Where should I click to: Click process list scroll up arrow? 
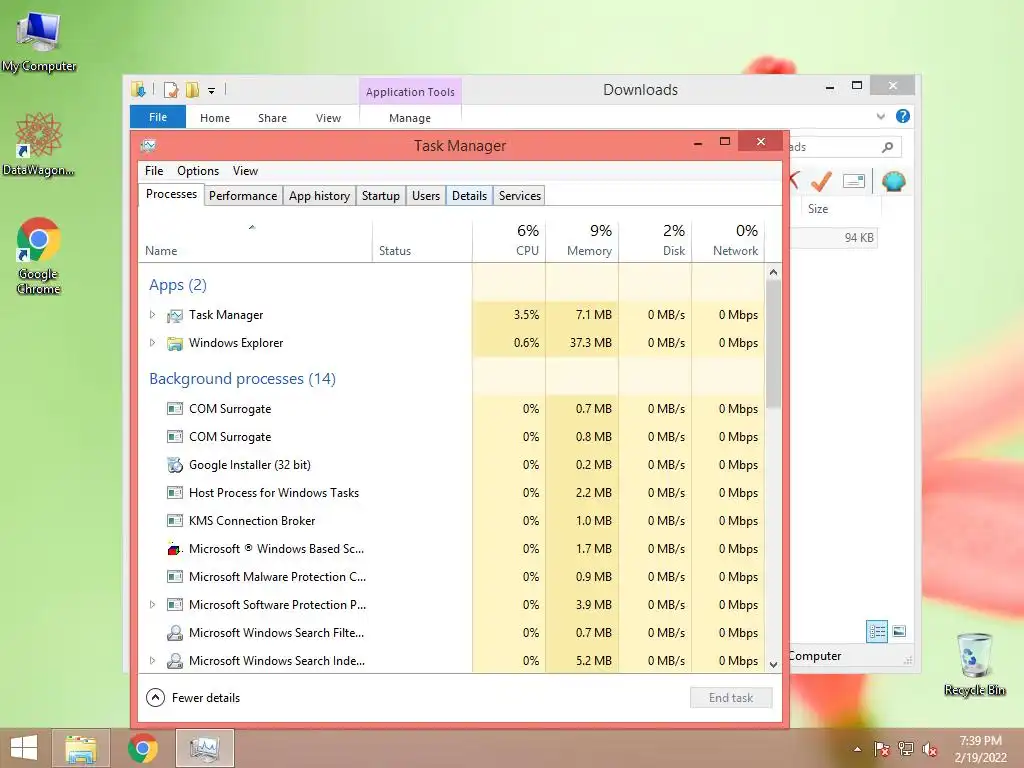point(773,272)
